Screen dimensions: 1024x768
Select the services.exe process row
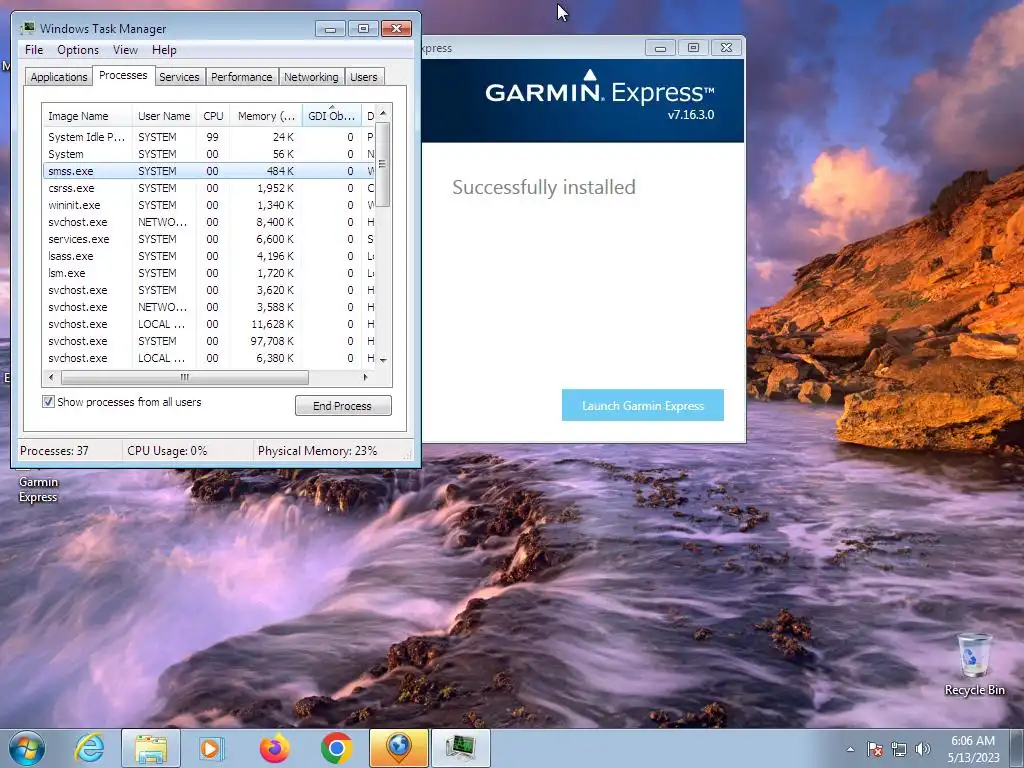[x=209, y=238]
